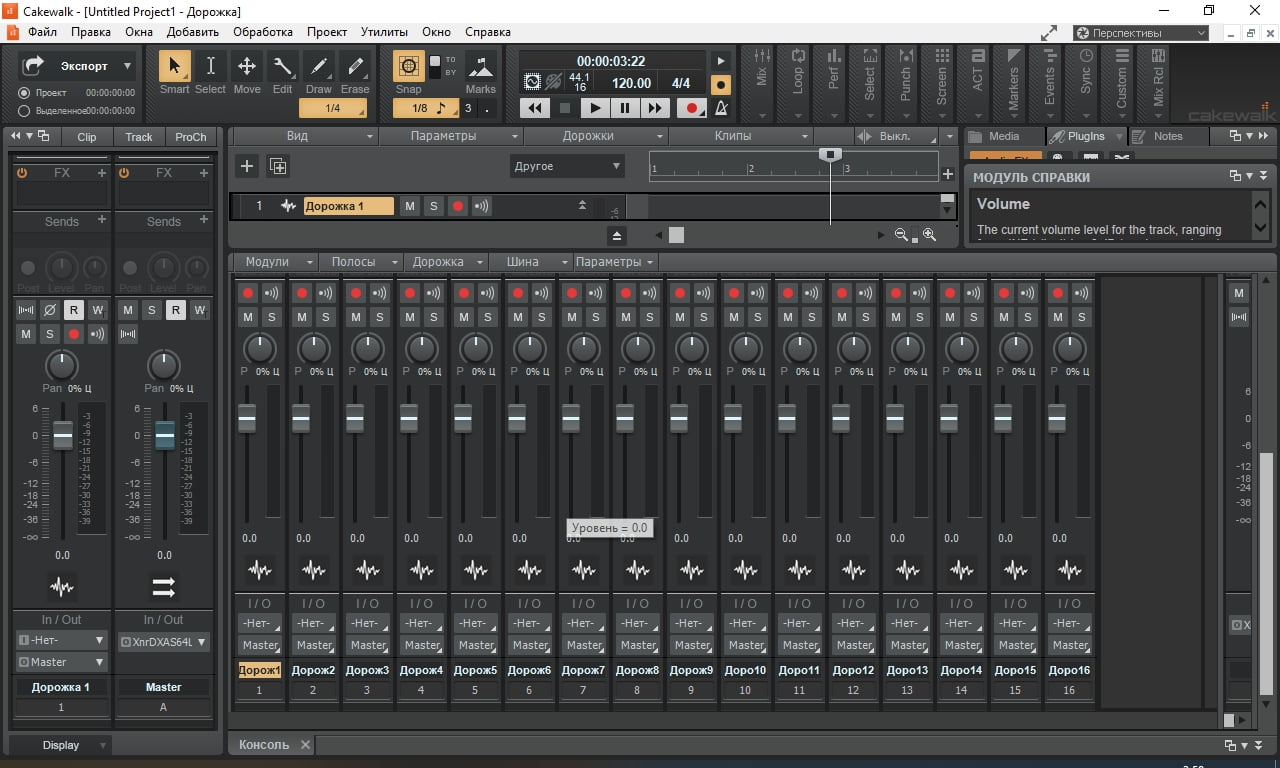Start playback with the Play button

coord(595,108)
